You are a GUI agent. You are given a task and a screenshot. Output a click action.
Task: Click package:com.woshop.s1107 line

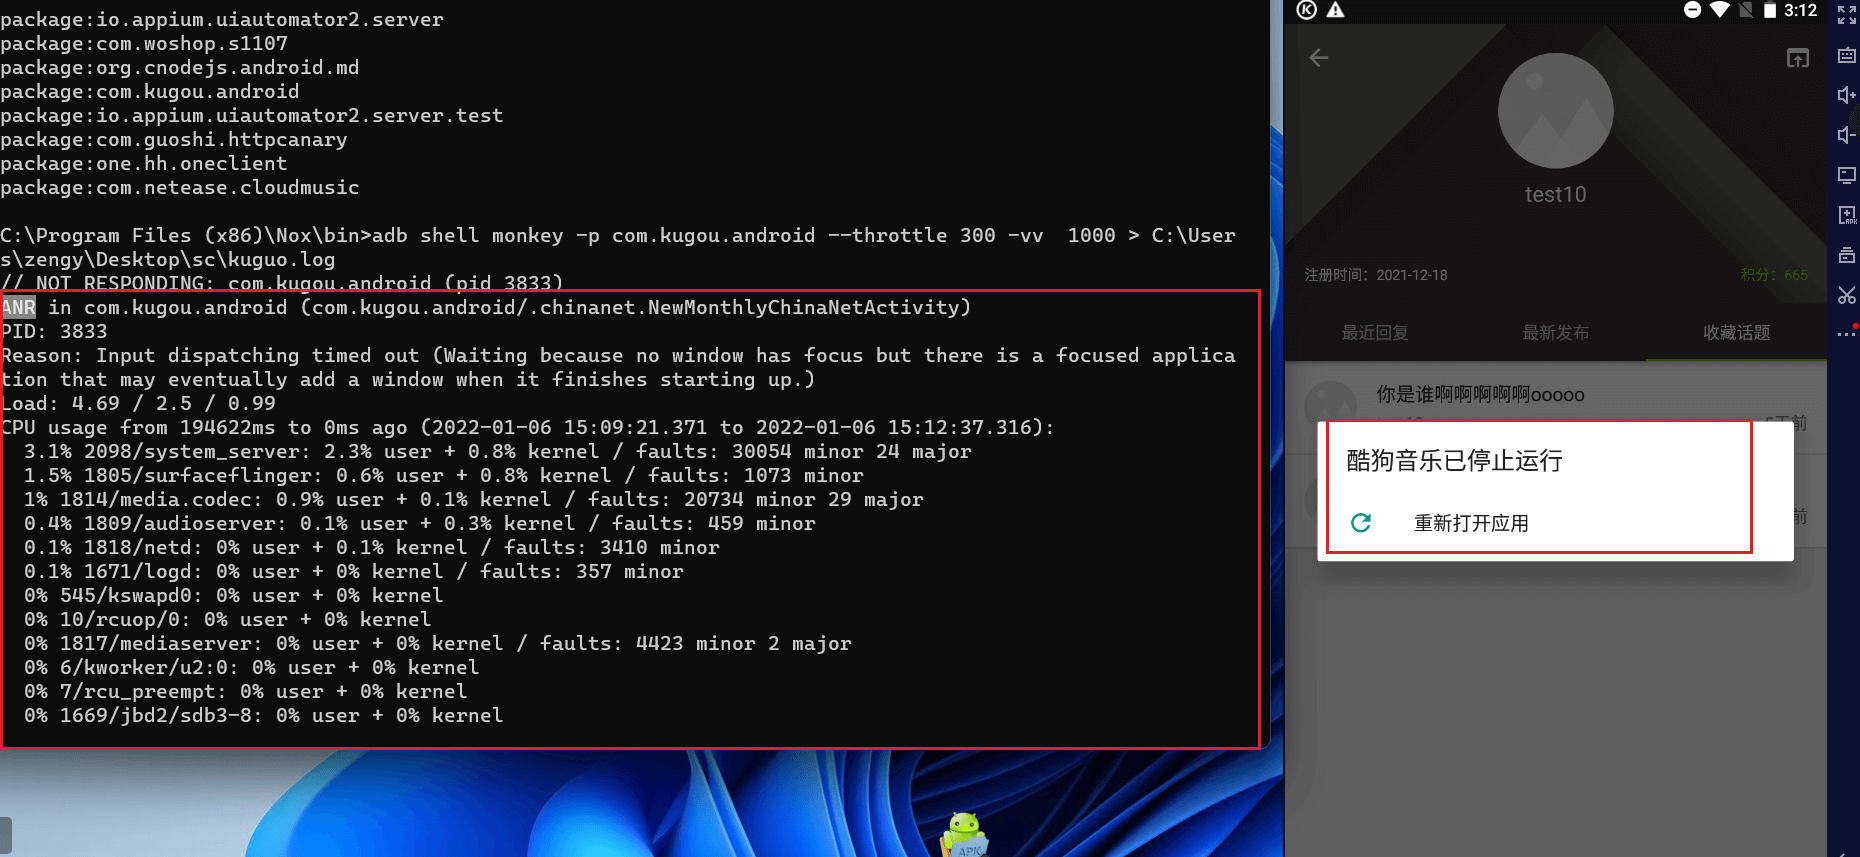(144, 43)
